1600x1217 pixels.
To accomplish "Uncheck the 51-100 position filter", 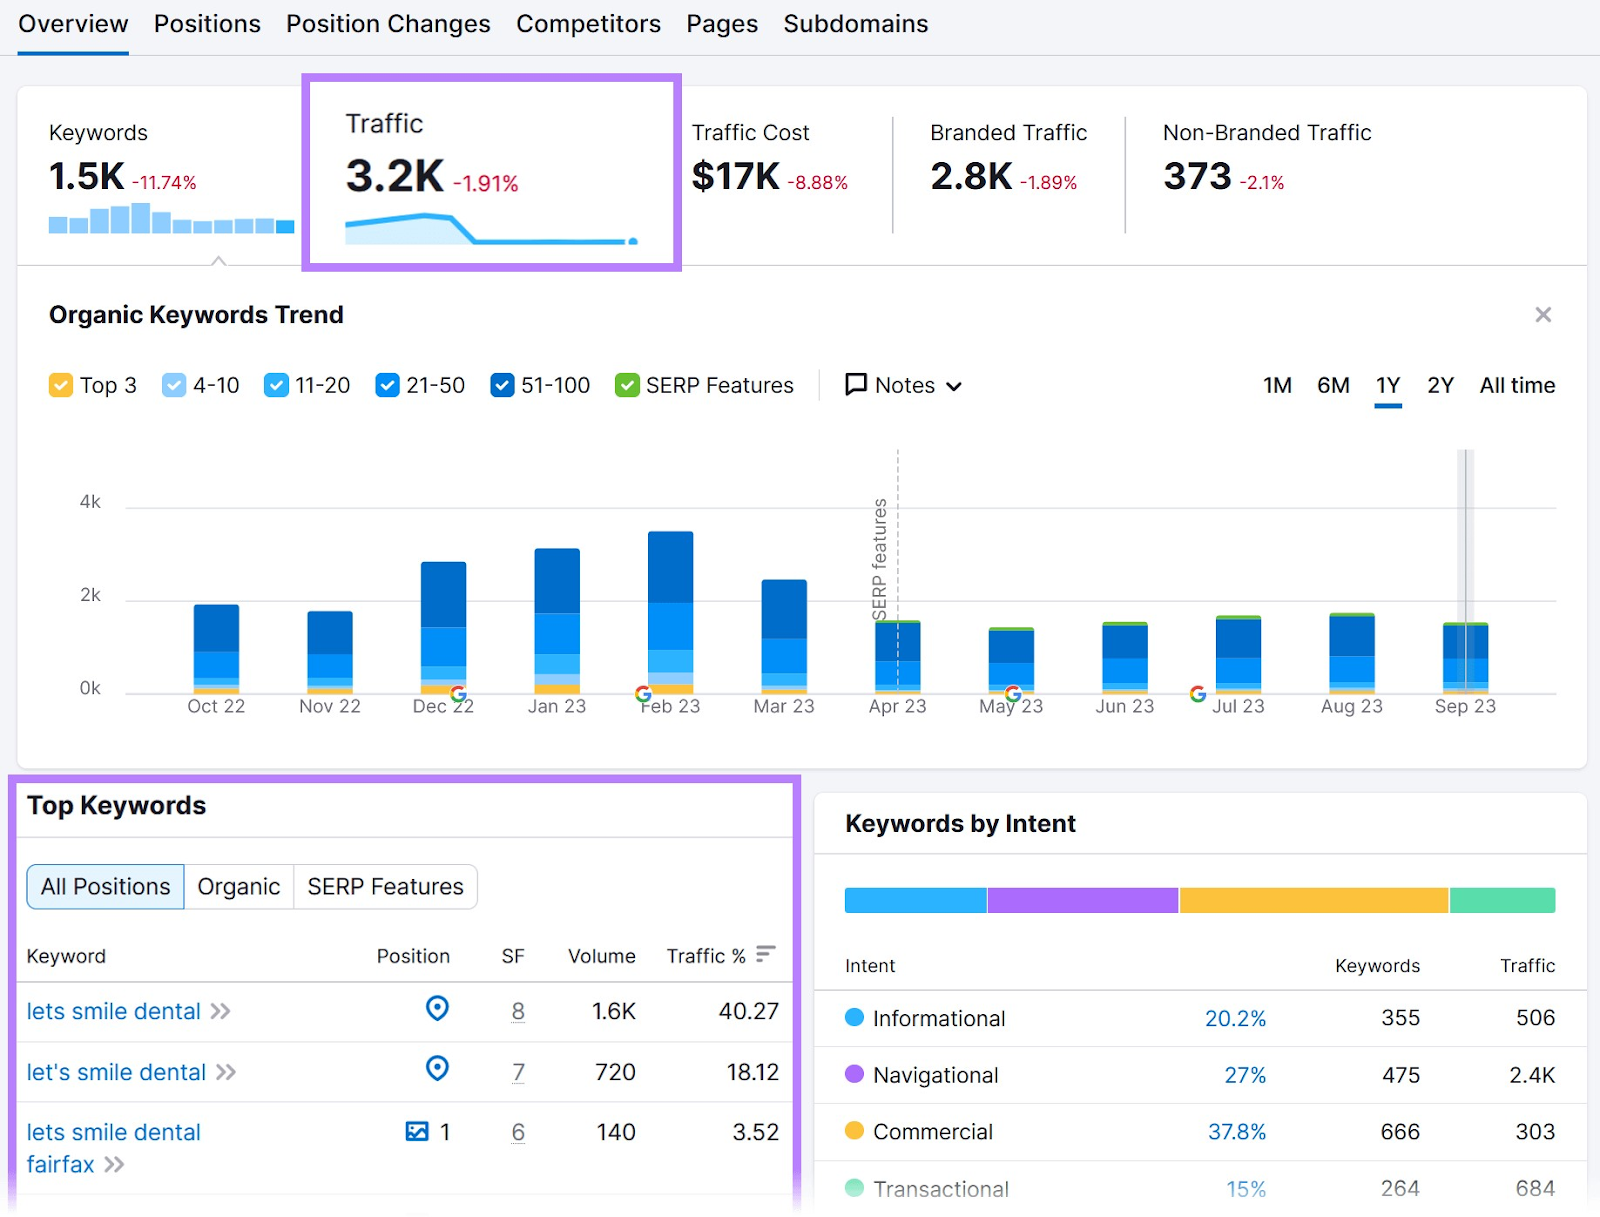I will click(501, 385).
